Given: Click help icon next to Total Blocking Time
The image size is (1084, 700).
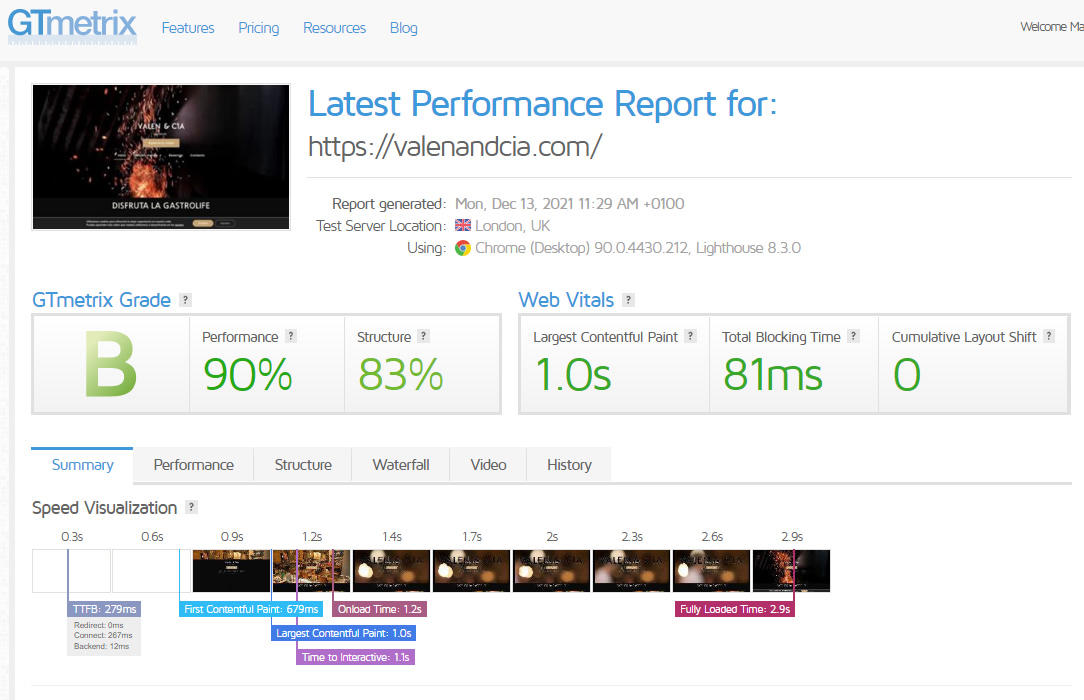Looking at the screenshot, I should pyautogui.click(x=854, y=336).
